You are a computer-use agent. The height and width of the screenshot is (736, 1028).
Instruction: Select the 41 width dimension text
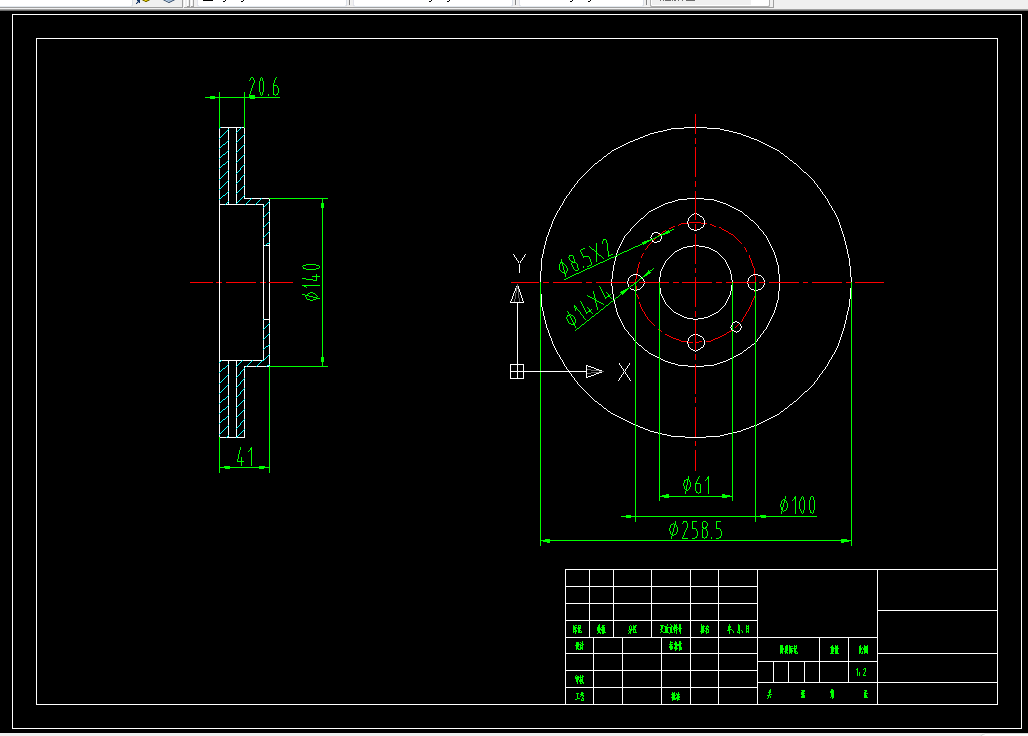pyautogui.click(x=245, y=456)
